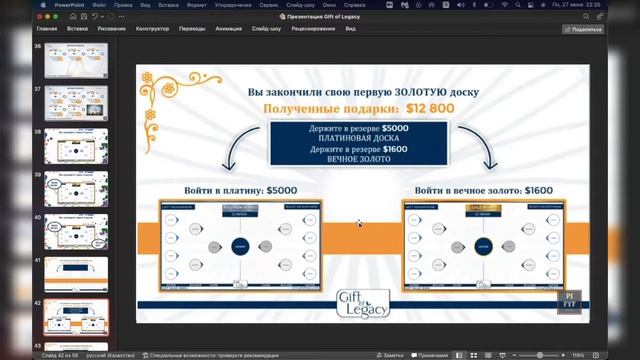Click the Войти в вечное золото: $1600 heading
Image resolution: width=640 pixels, height=360 pixels.
point(484,191)
